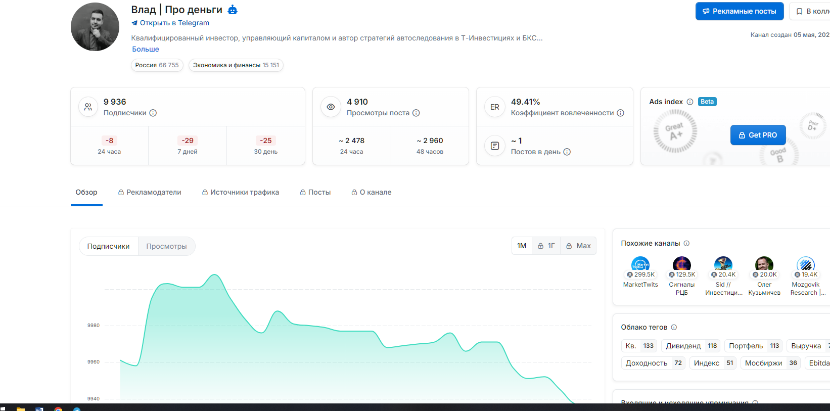Screen dimensions: 830x411
Task: Open the Рекламодатели tab
Action: tap(149, 192)
